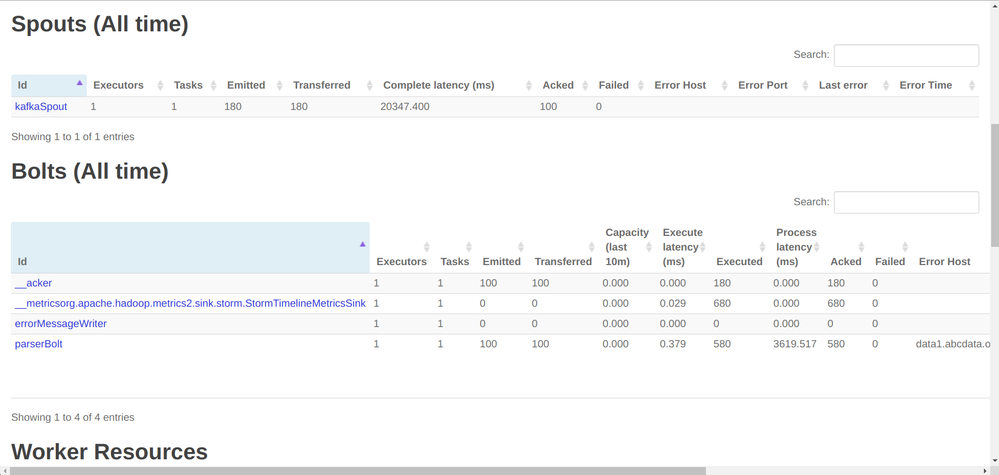Sort Spouts table by Last error
The height and width of the screenshot is (475, 999).
coord(853,85)
